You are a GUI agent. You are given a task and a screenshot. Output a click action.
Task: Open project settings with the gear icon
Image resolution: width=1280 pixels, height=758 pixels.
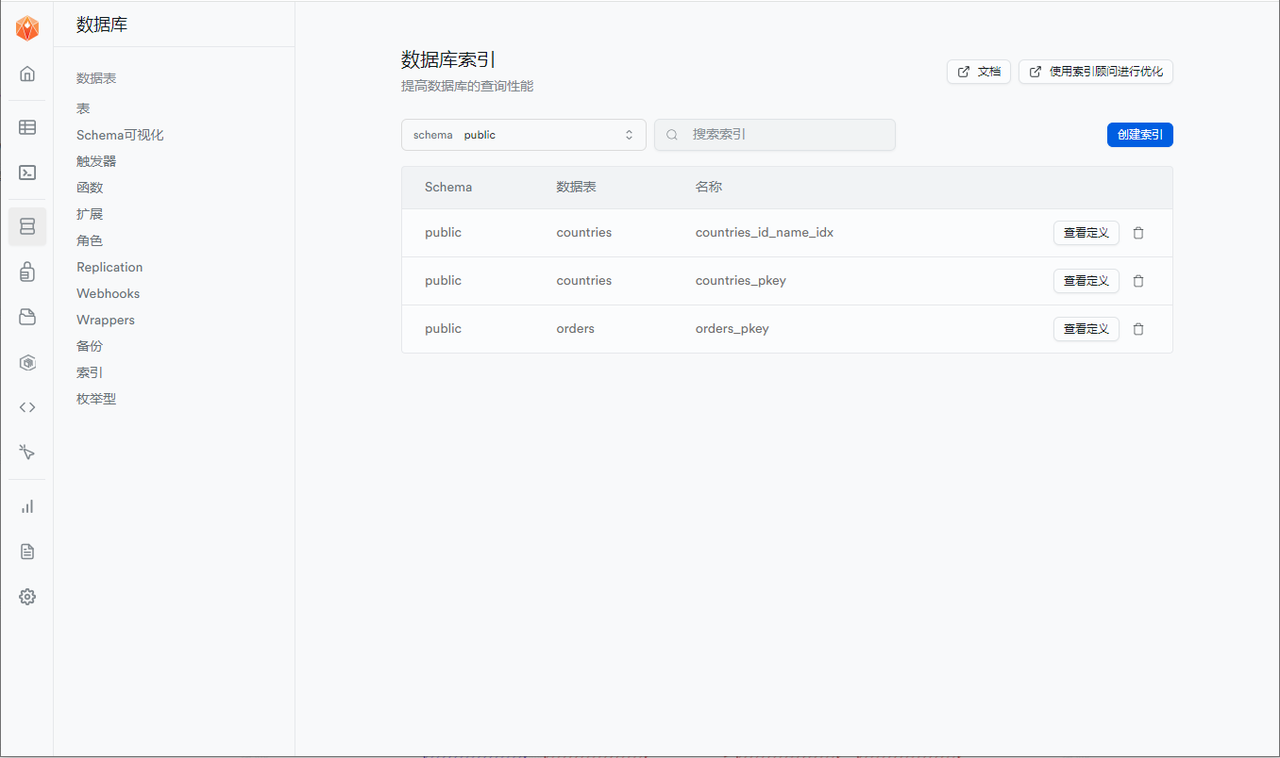(27, 596)
